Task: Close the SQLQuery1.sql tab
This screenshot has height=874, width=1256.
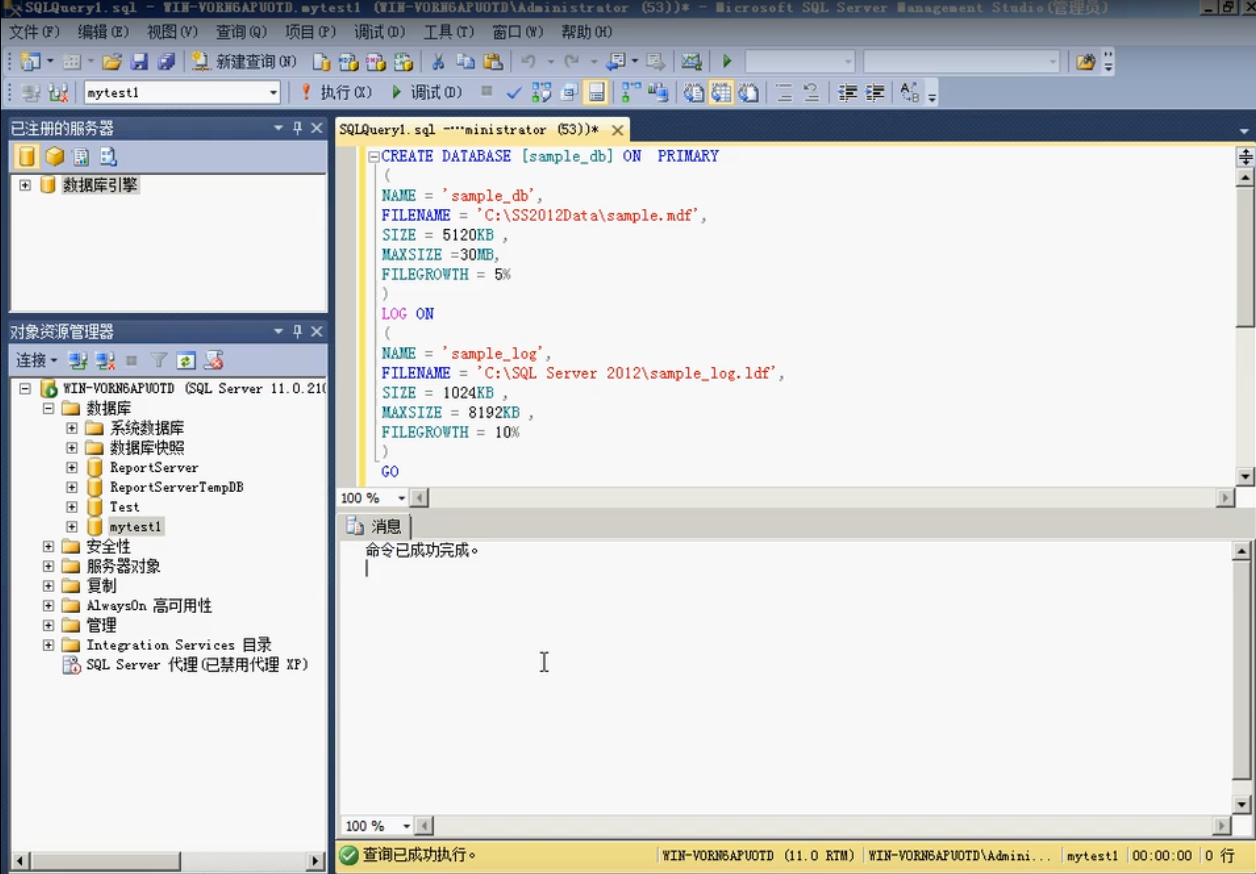Action: [x=618, y=130]
